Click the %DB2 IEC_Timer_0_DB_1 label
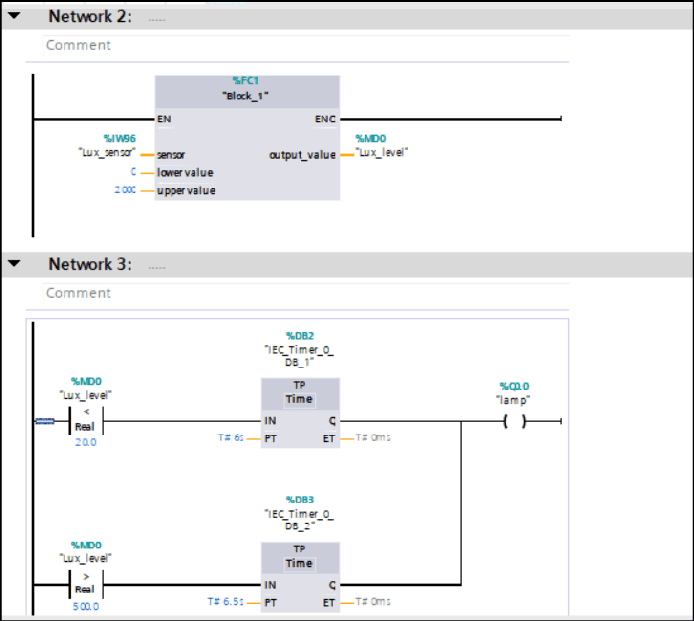The image size is (694, 621). pyautogui.click(x=300, y=349)
